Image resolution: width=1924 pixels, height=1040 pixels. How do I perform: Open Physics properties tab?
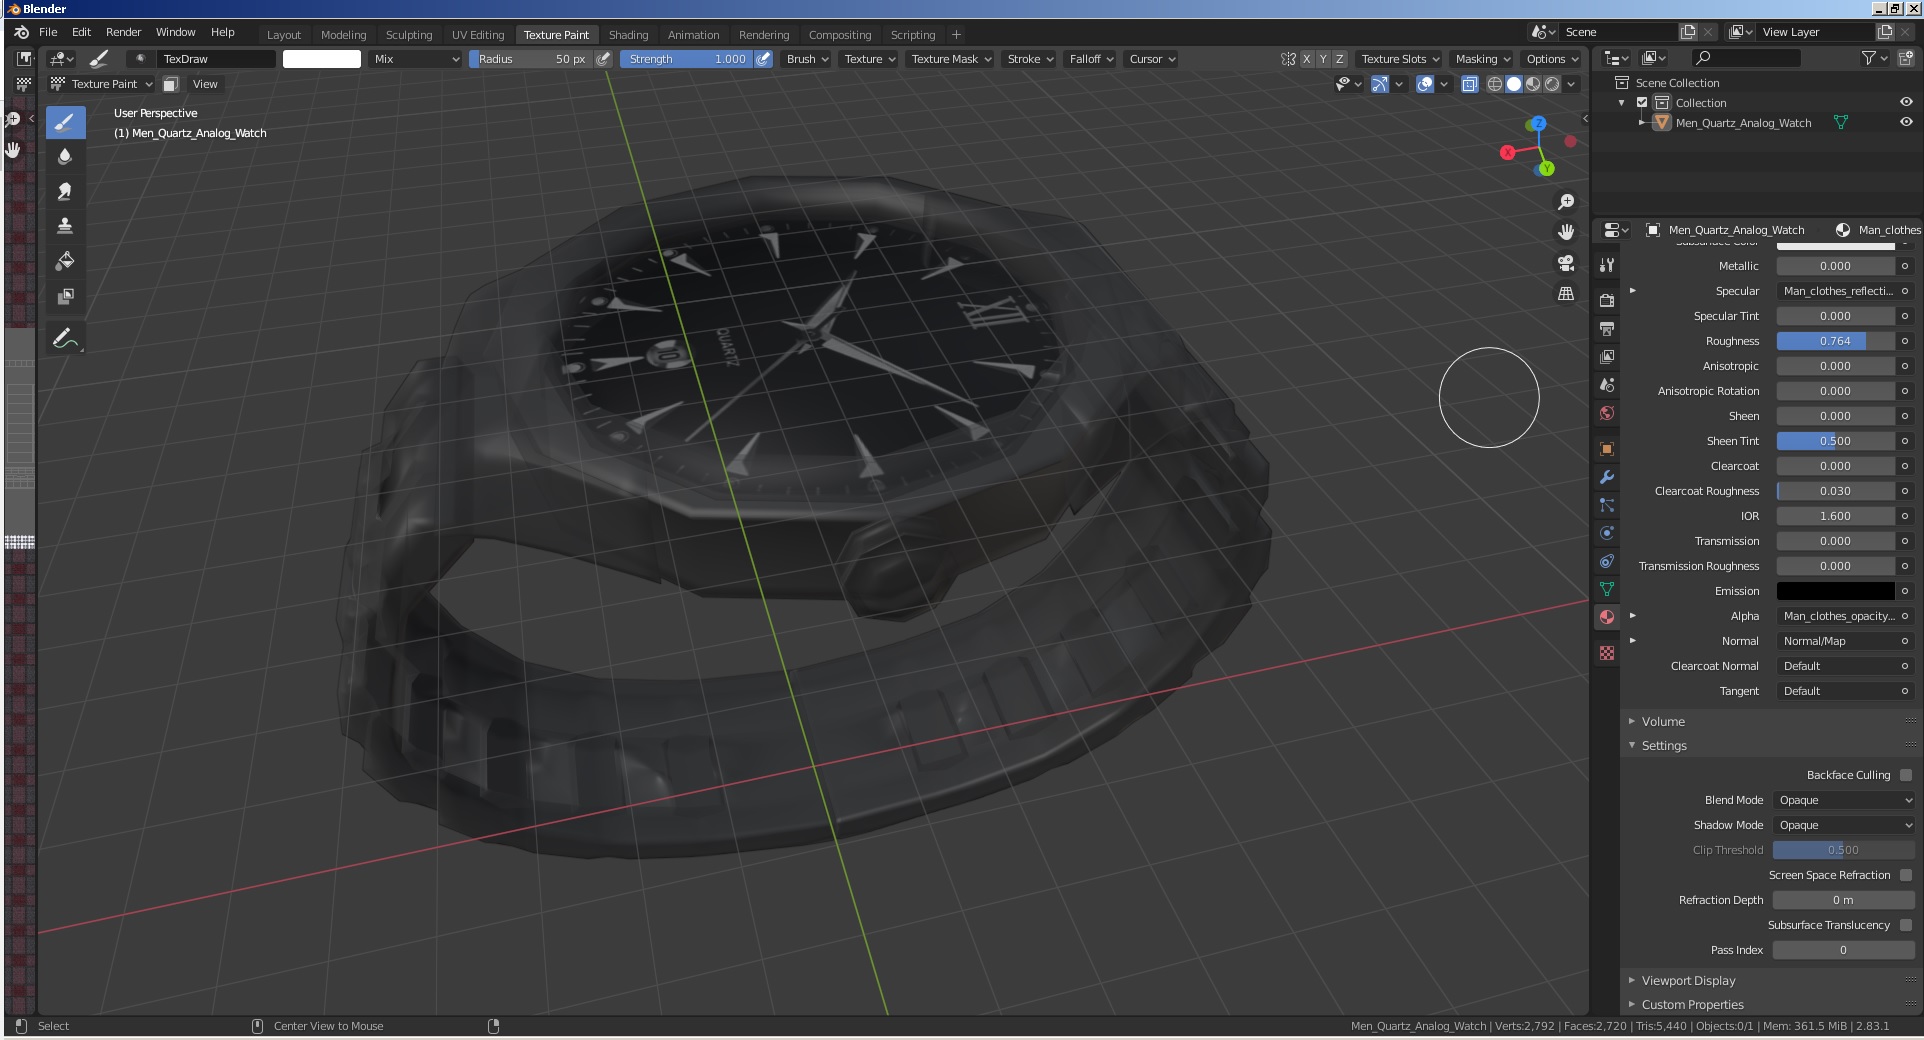pos(1607,533)
